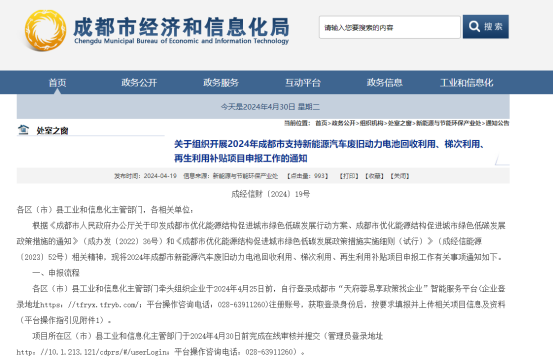Click breadcrumb link 组织机构
Image resolution: width=554 pixels, height=361 pixels.
371,123
